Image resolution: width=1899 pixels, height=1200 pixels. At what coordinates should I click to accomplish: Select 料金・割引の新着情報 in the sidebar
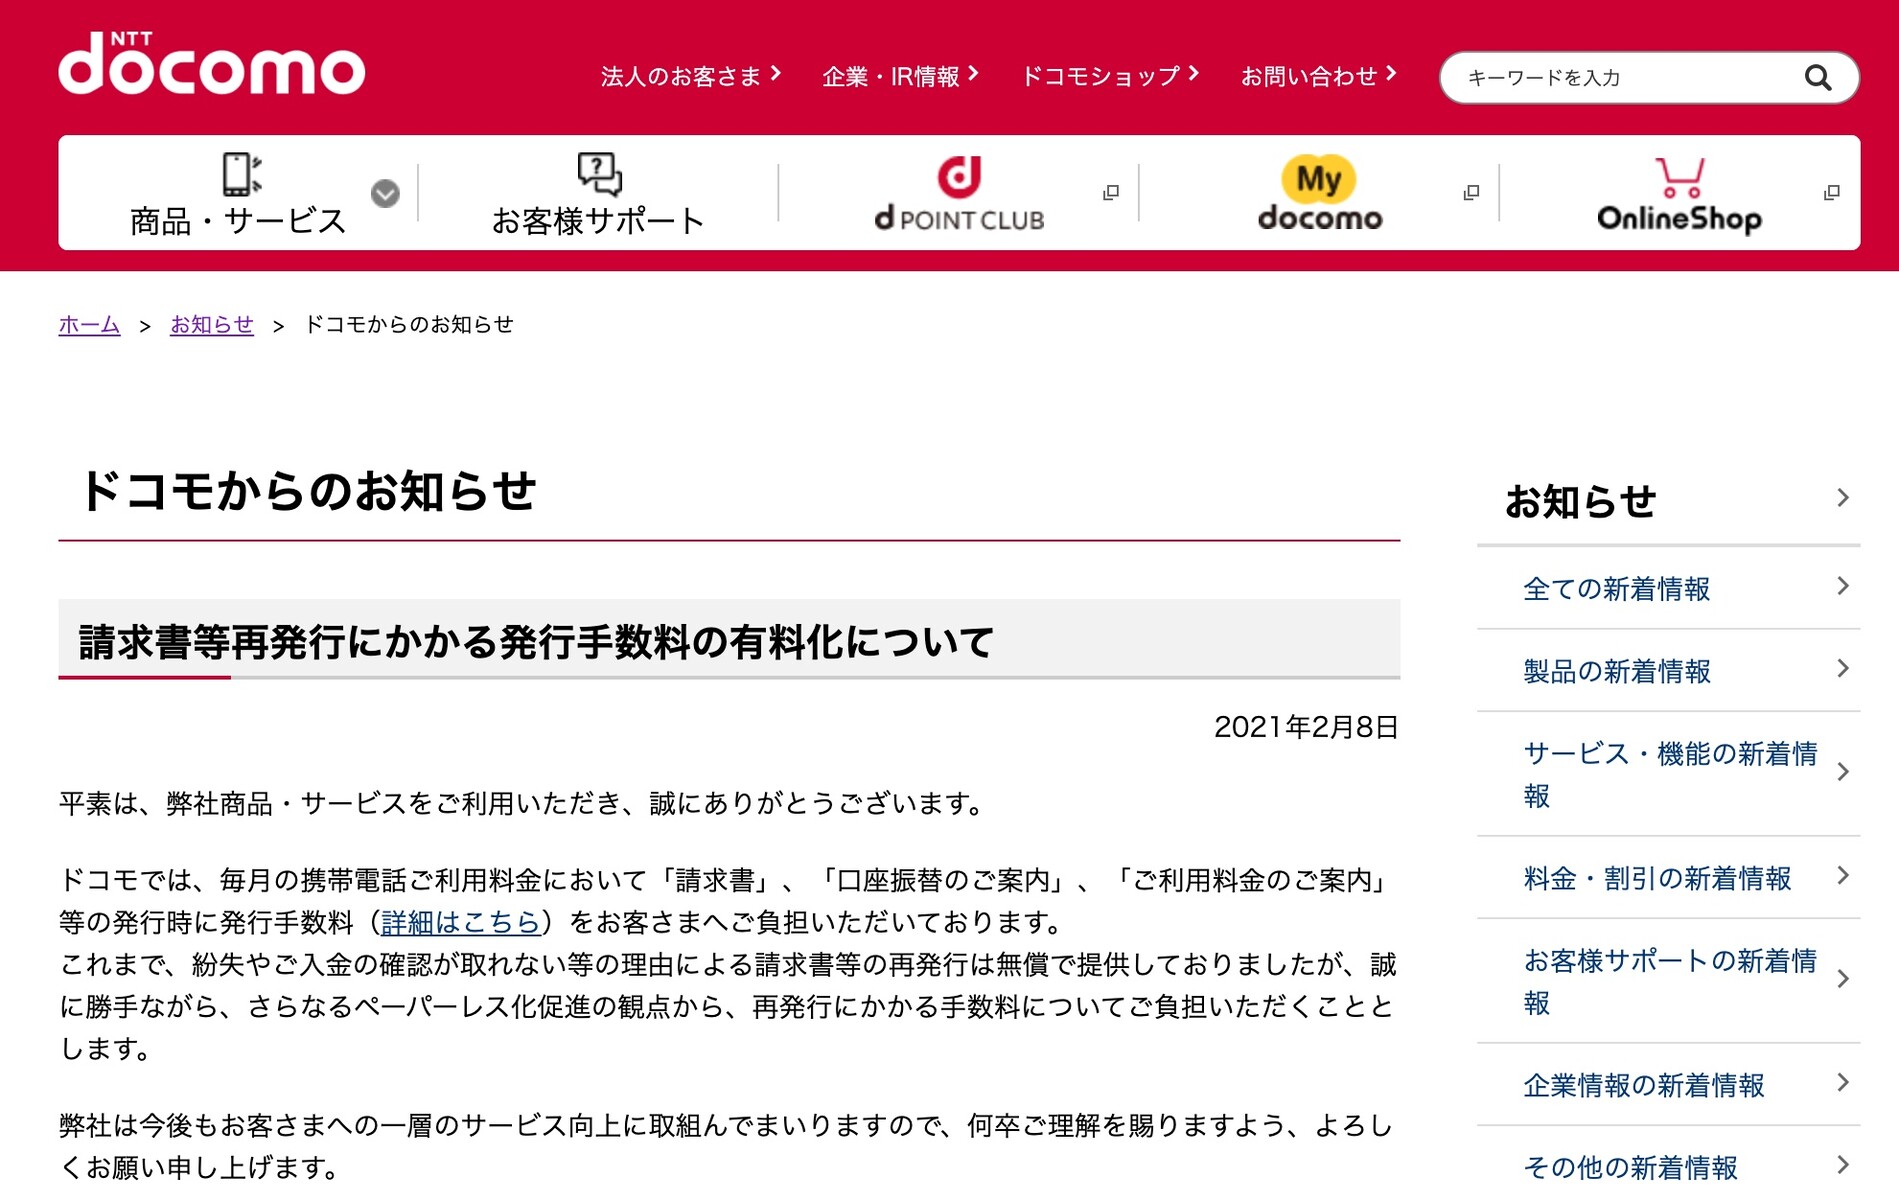(x=1657, y=878)
